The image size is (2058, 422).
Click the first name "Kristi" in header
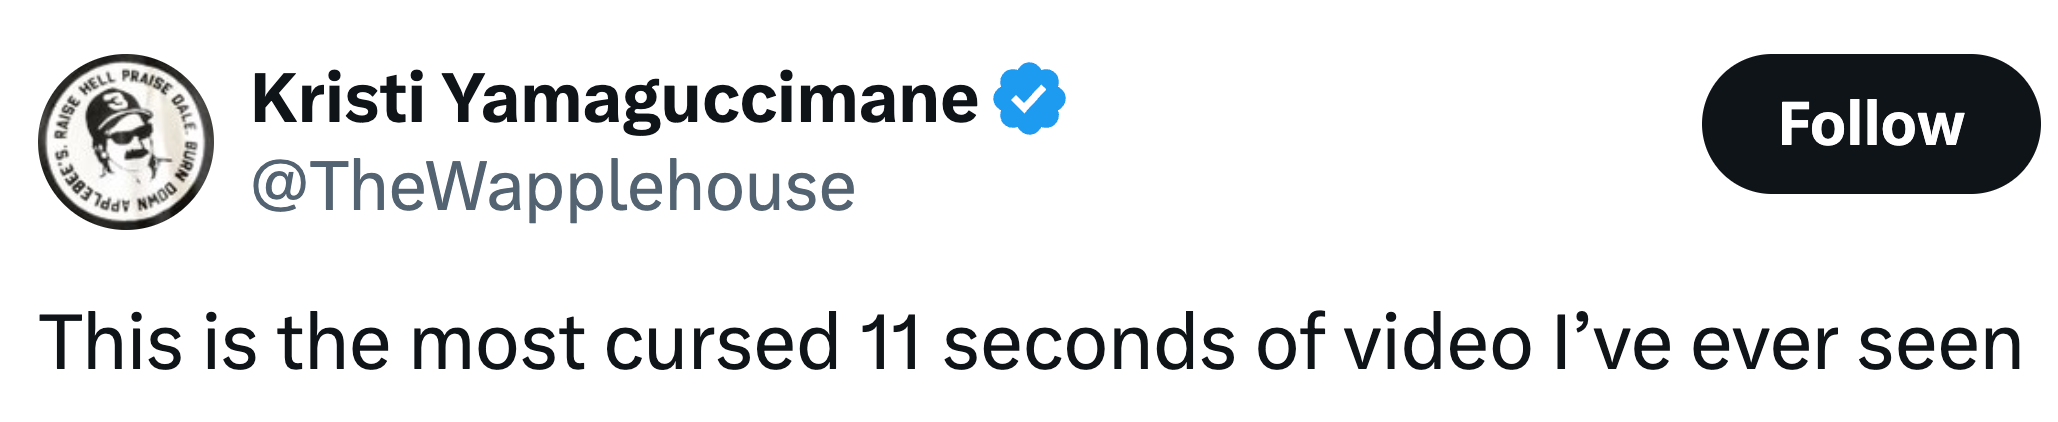[339, 99]
